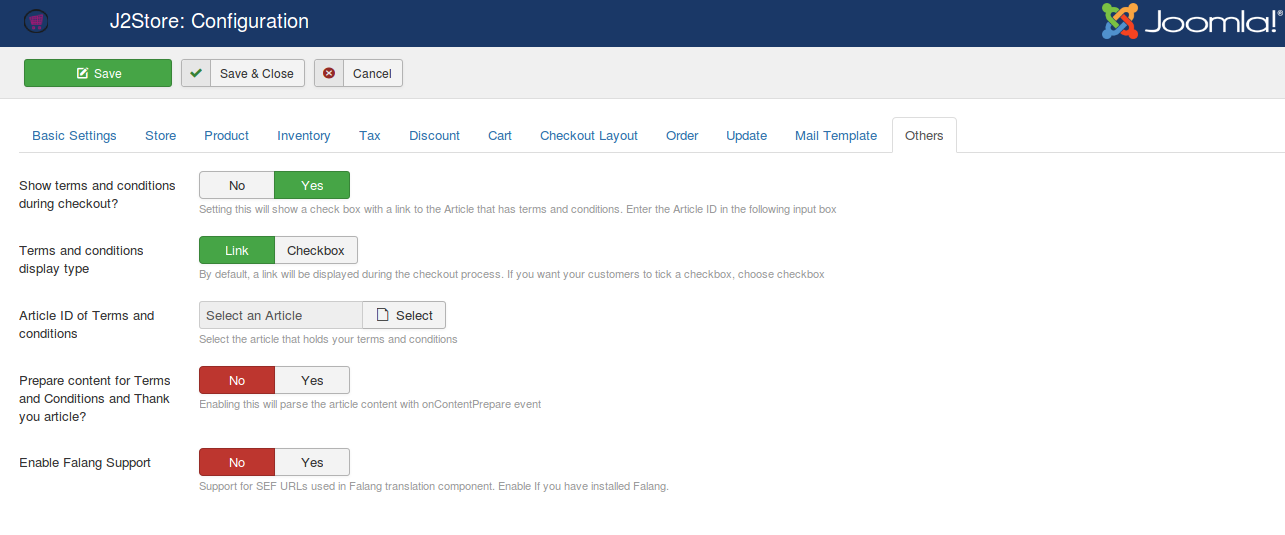This screenshot has width=1285, height=535.
Task: Enable Falang Support with Yes
Action: click(x=312, y=462)
